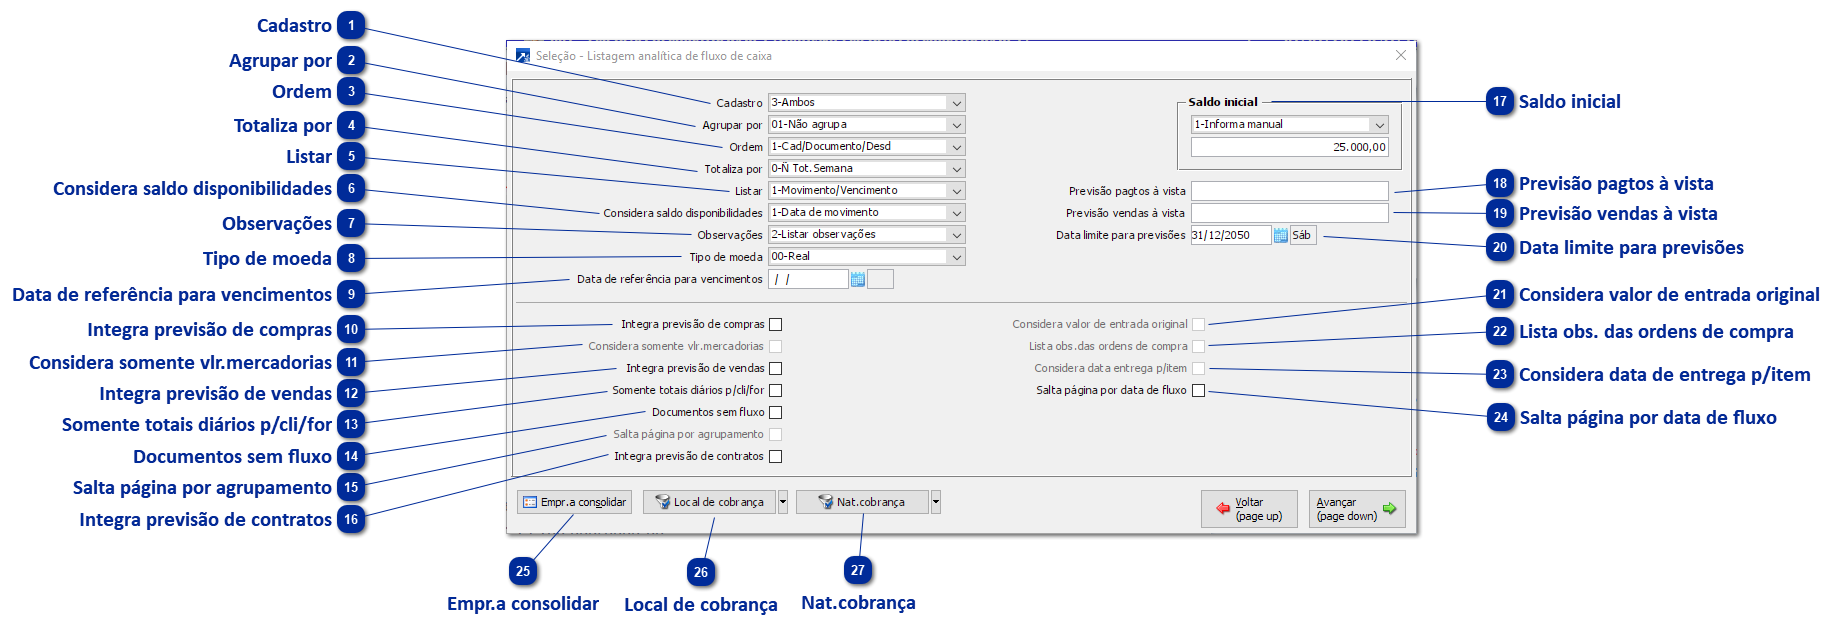Click the Previsão pagtos à vista field
This screenshot has height=633, width=1836.
tap(1290, 191)
